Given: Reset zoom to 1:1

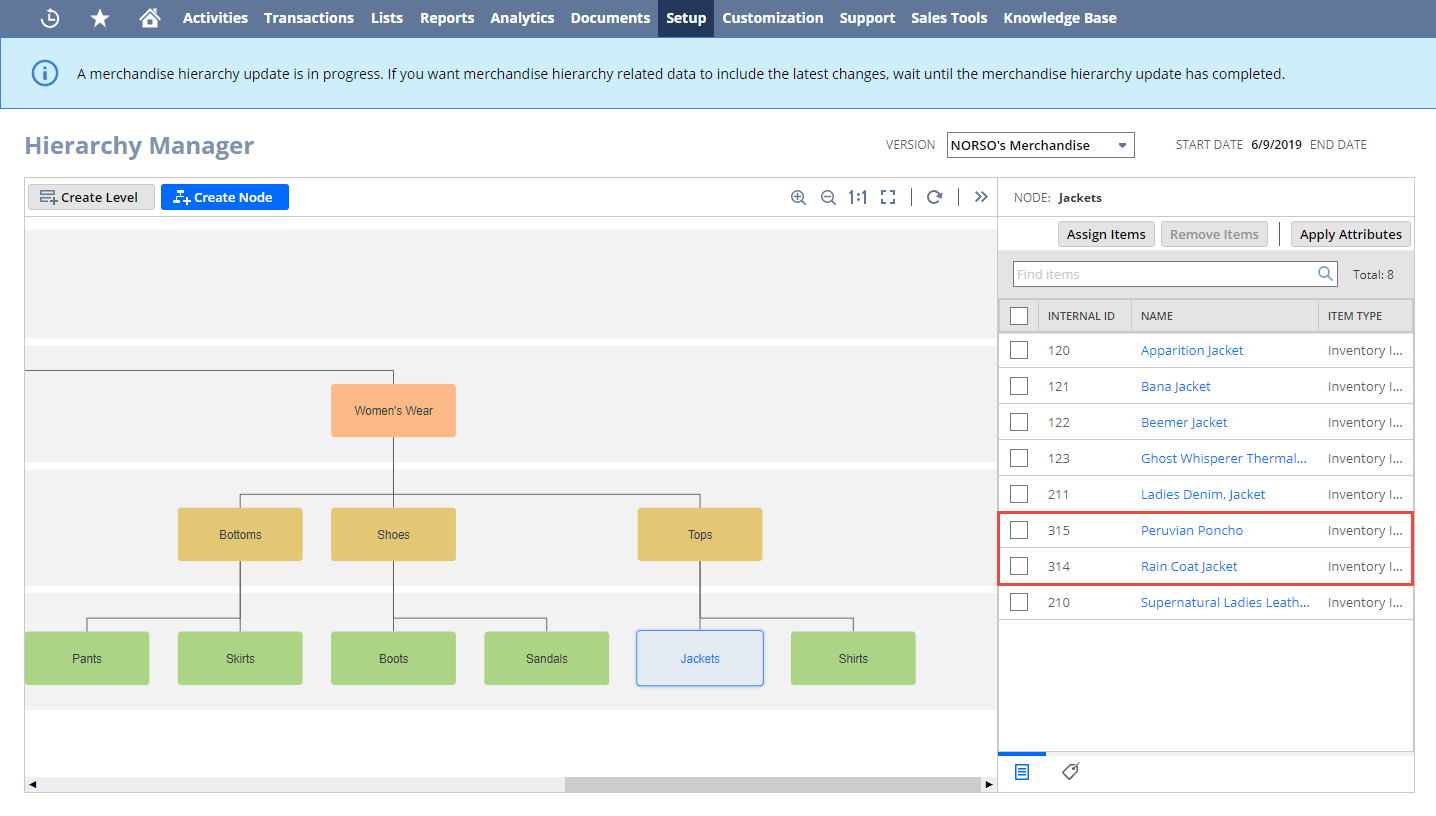Looking at the screenshot, I should (x=857, y=197).
